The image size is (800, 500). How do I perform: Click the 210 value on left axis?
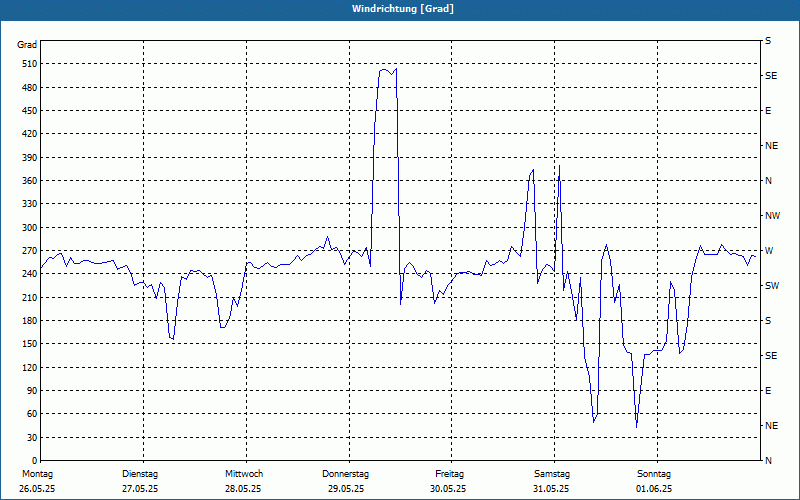point(30,297)
